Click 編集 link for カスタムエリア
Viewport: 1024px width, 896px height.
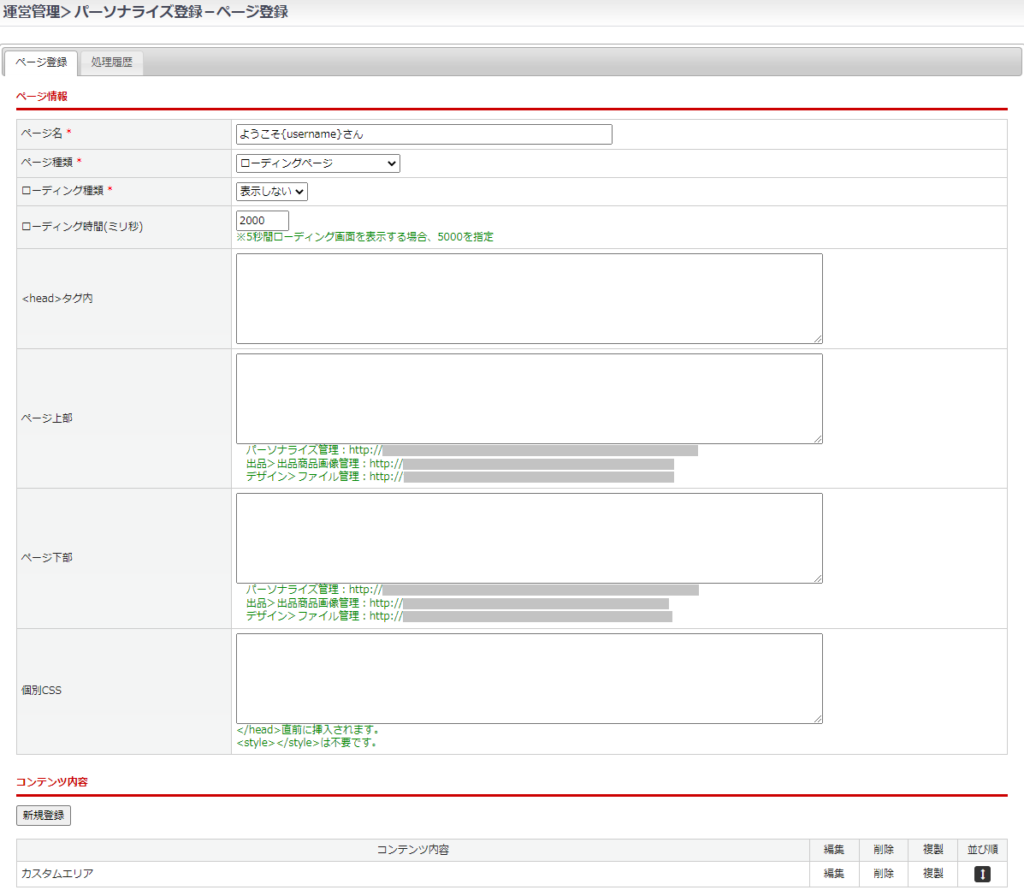(833, 874)
